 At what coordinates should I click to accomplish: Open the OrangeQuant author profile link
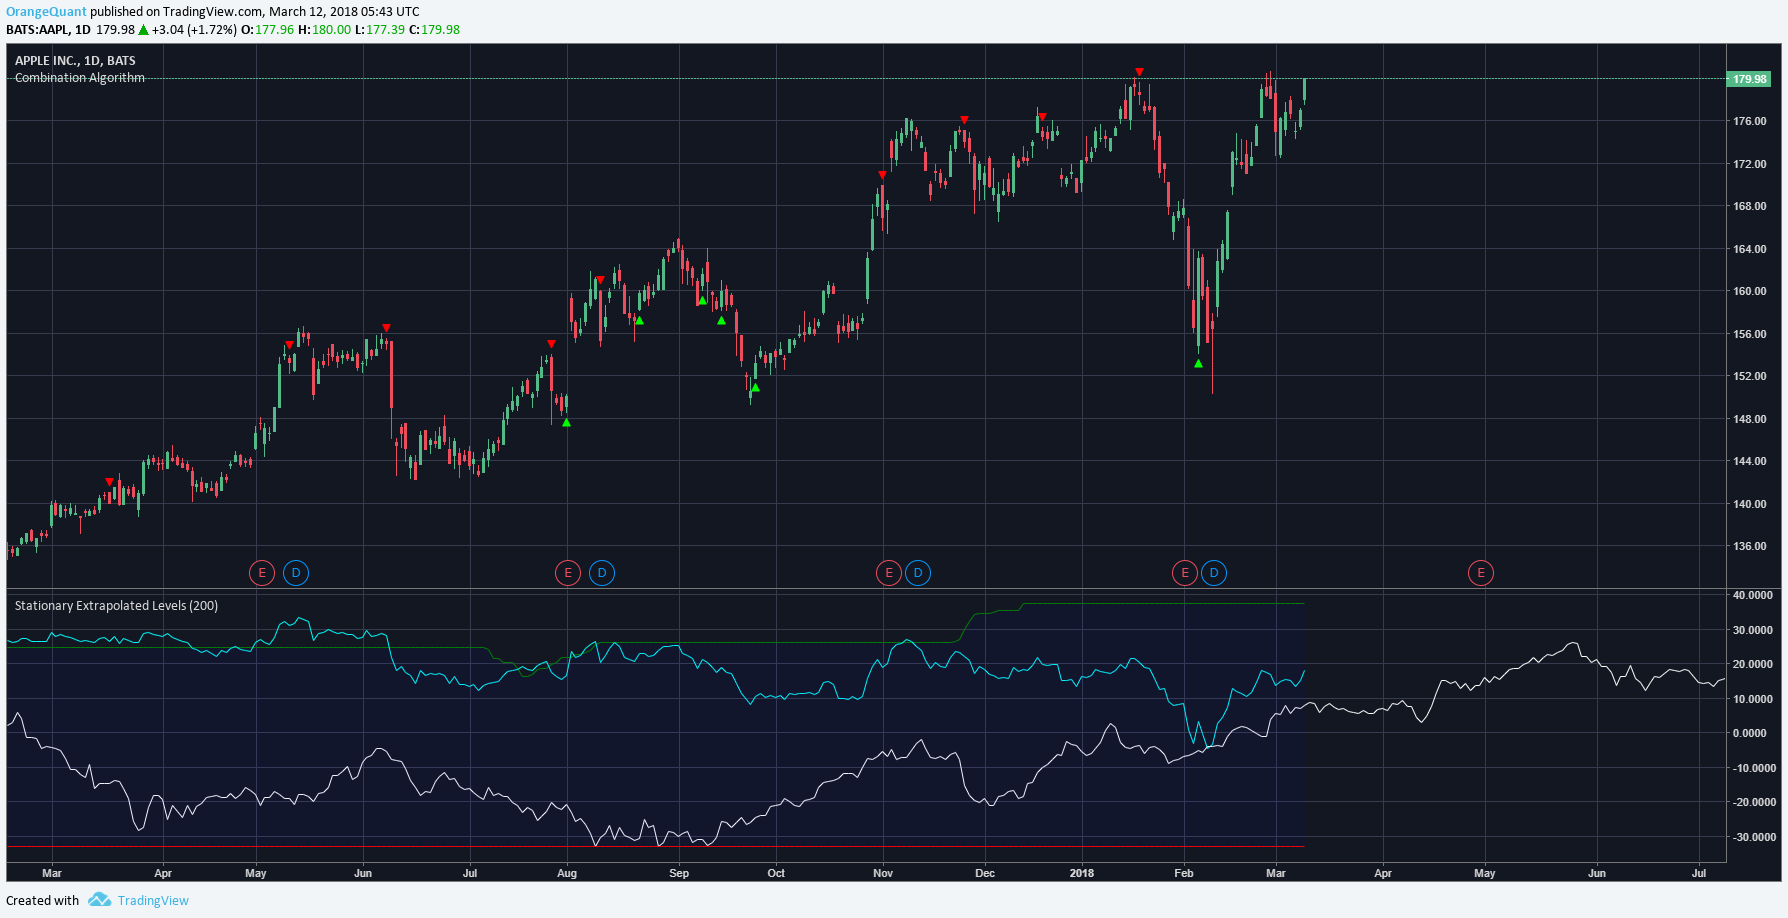pyautogui.click(x=46, y=12)
